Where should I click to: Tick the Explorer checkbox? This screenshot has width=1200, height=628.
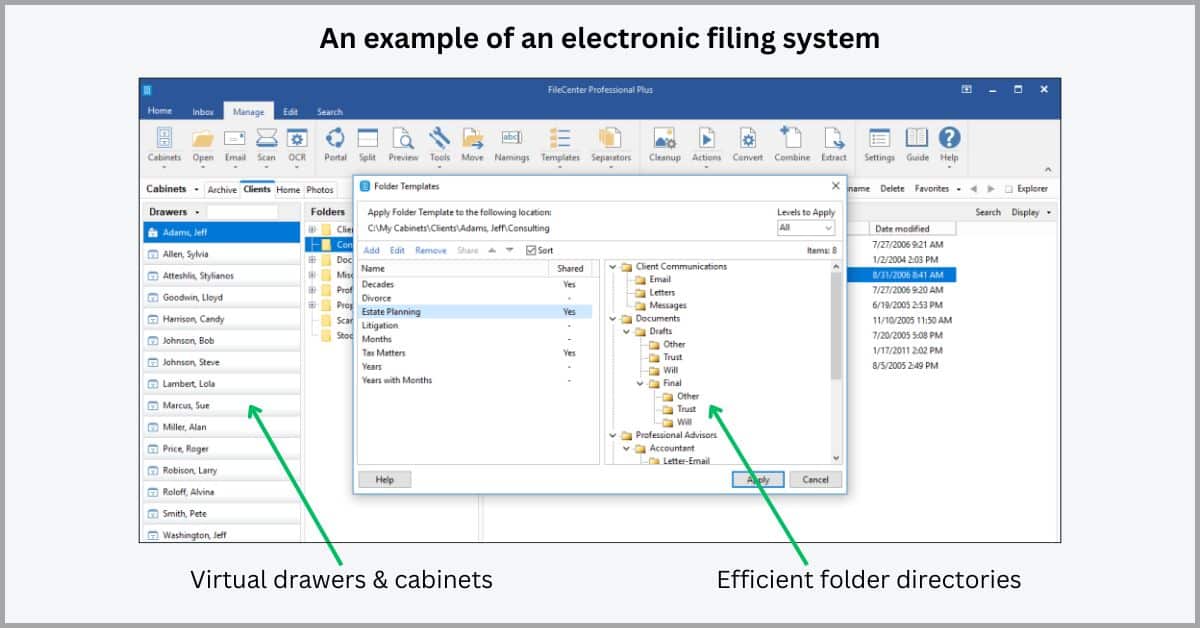click(1009, 189)
